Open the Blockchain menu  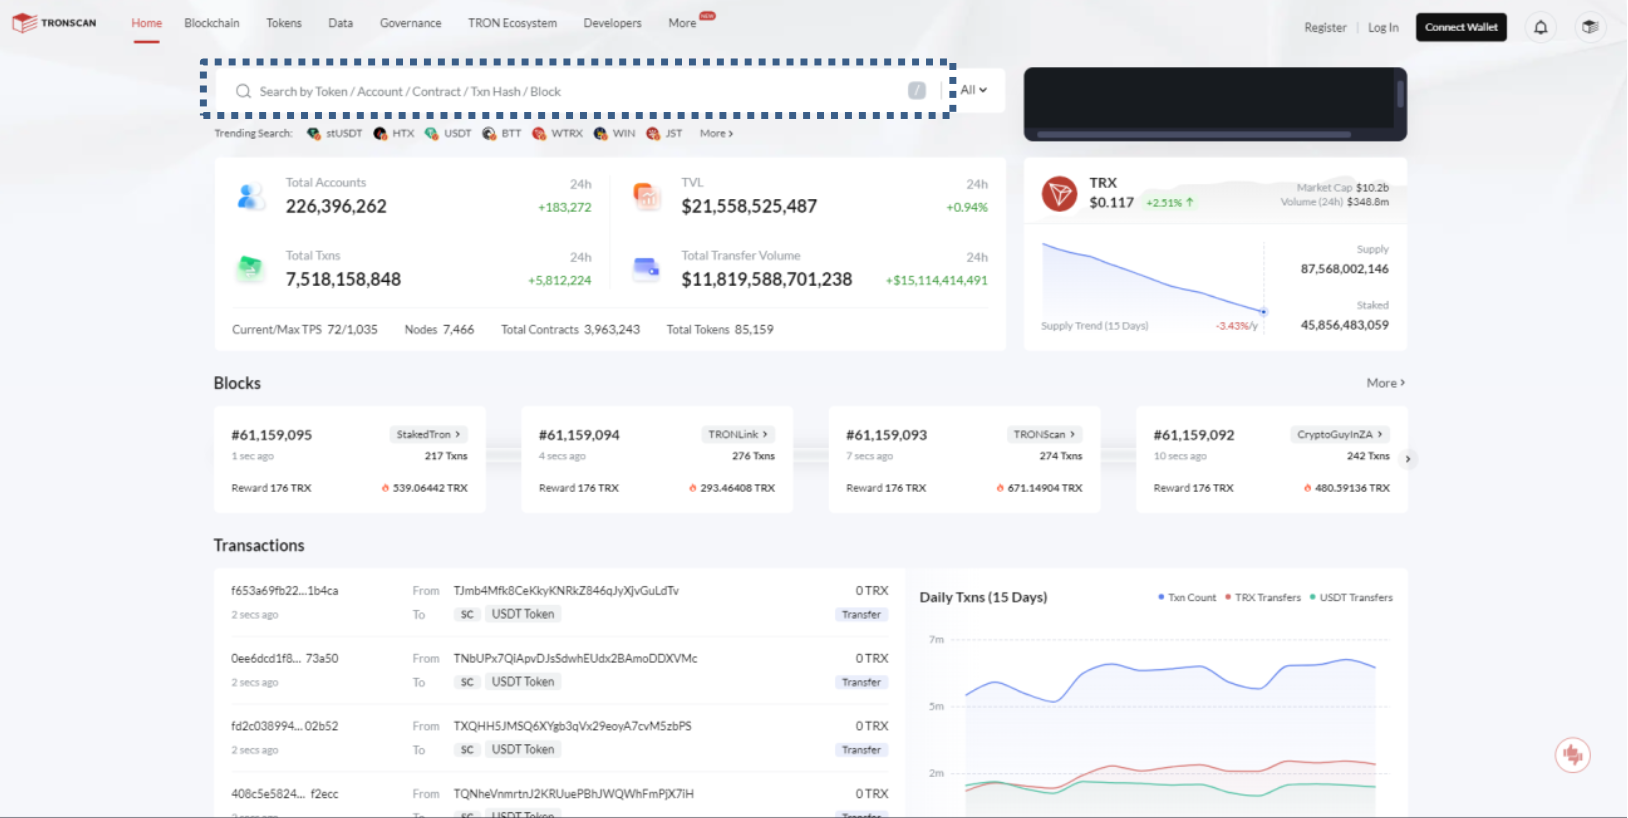point(212,23)
